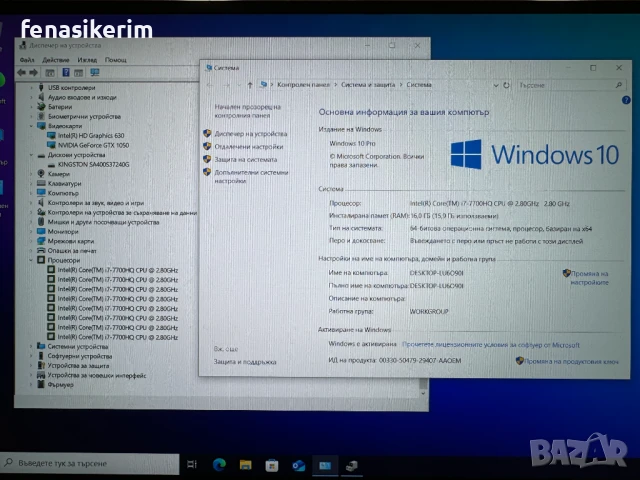Select the Компютър tree item
Screen dimensions: 640x480
pyautogui.click(x=63, y=193)
